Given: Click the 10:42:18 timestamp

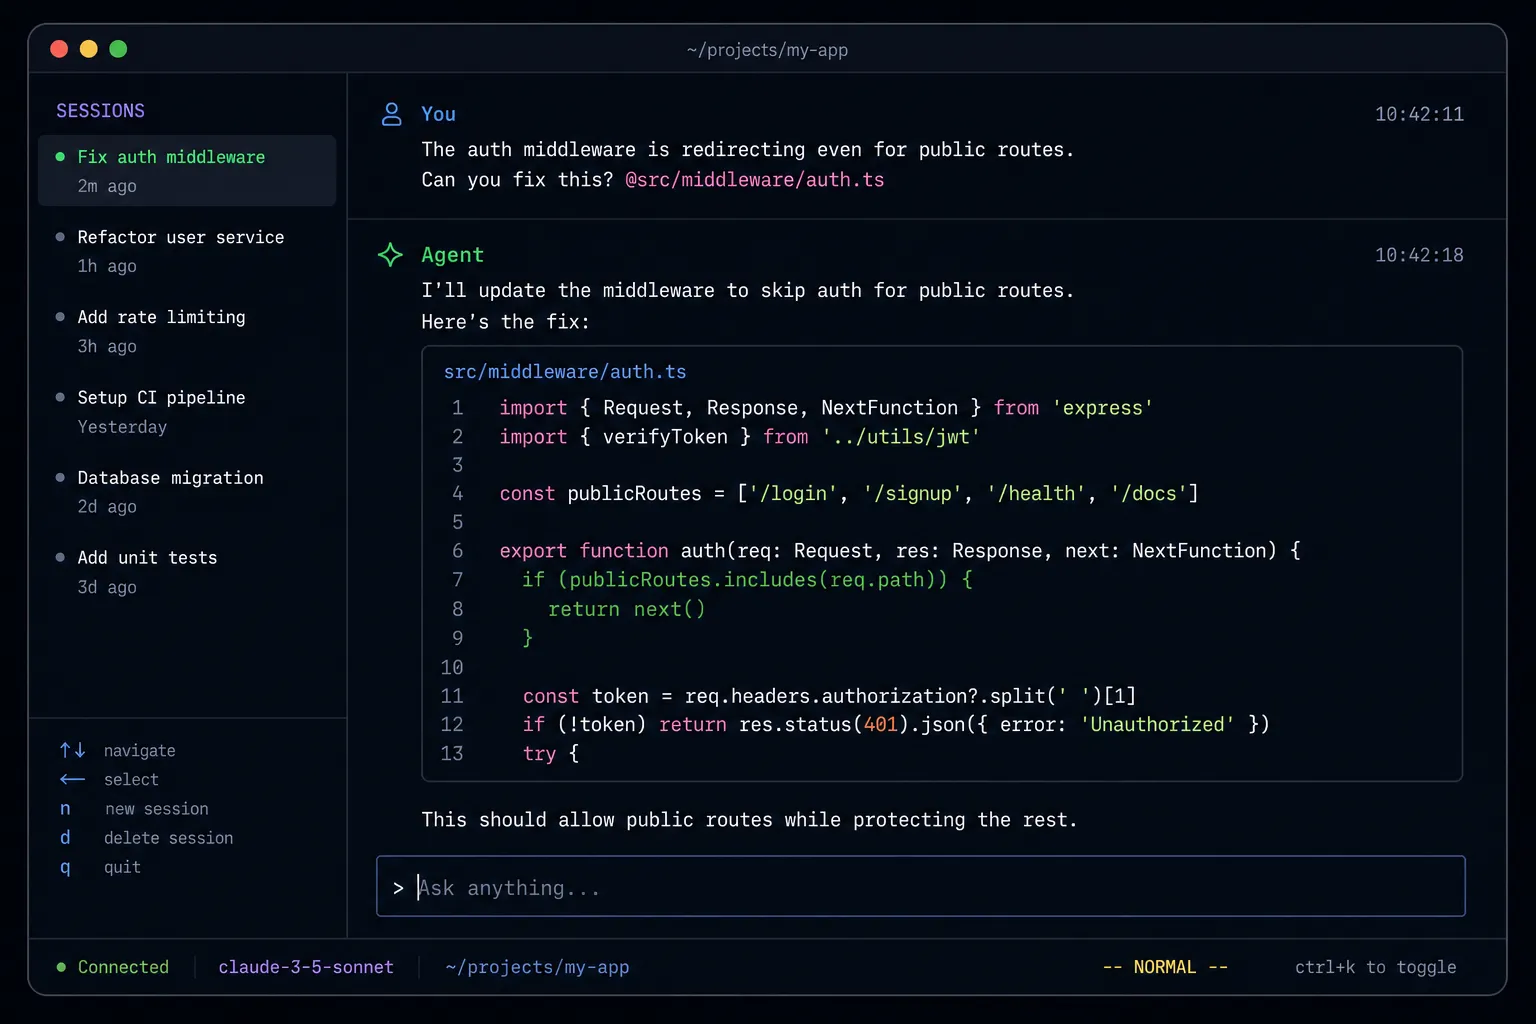Looking at the screenshot, I should 1419,255.
